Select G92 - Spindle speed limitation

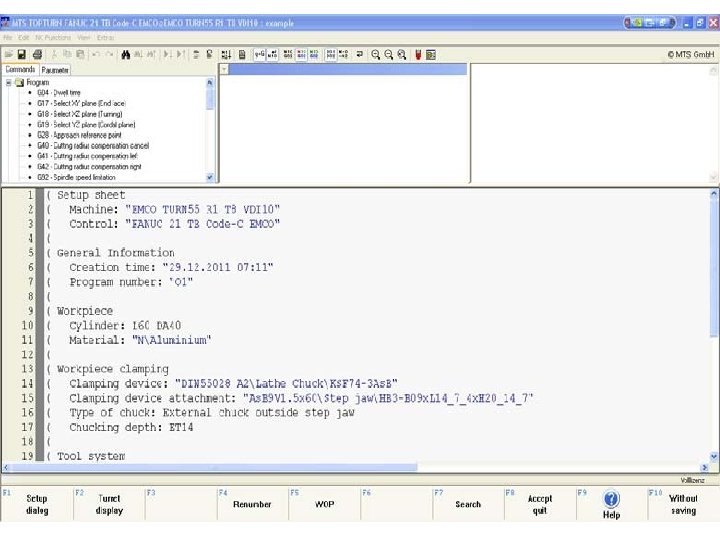point(77,177)
